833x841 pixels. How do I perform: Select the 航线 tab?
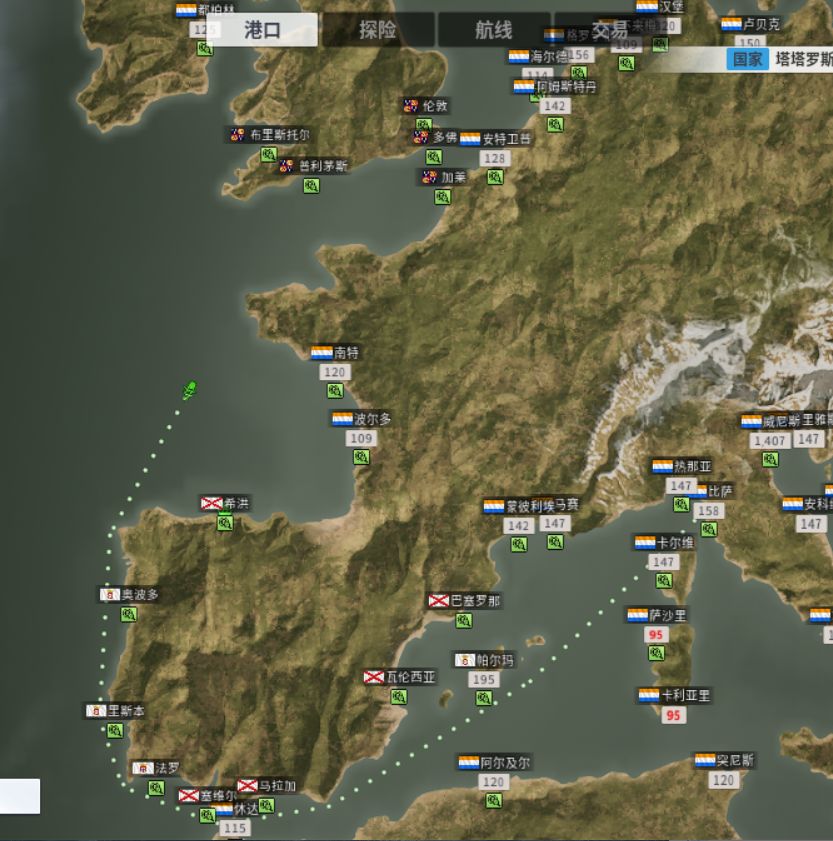click(x=494, y=30)
